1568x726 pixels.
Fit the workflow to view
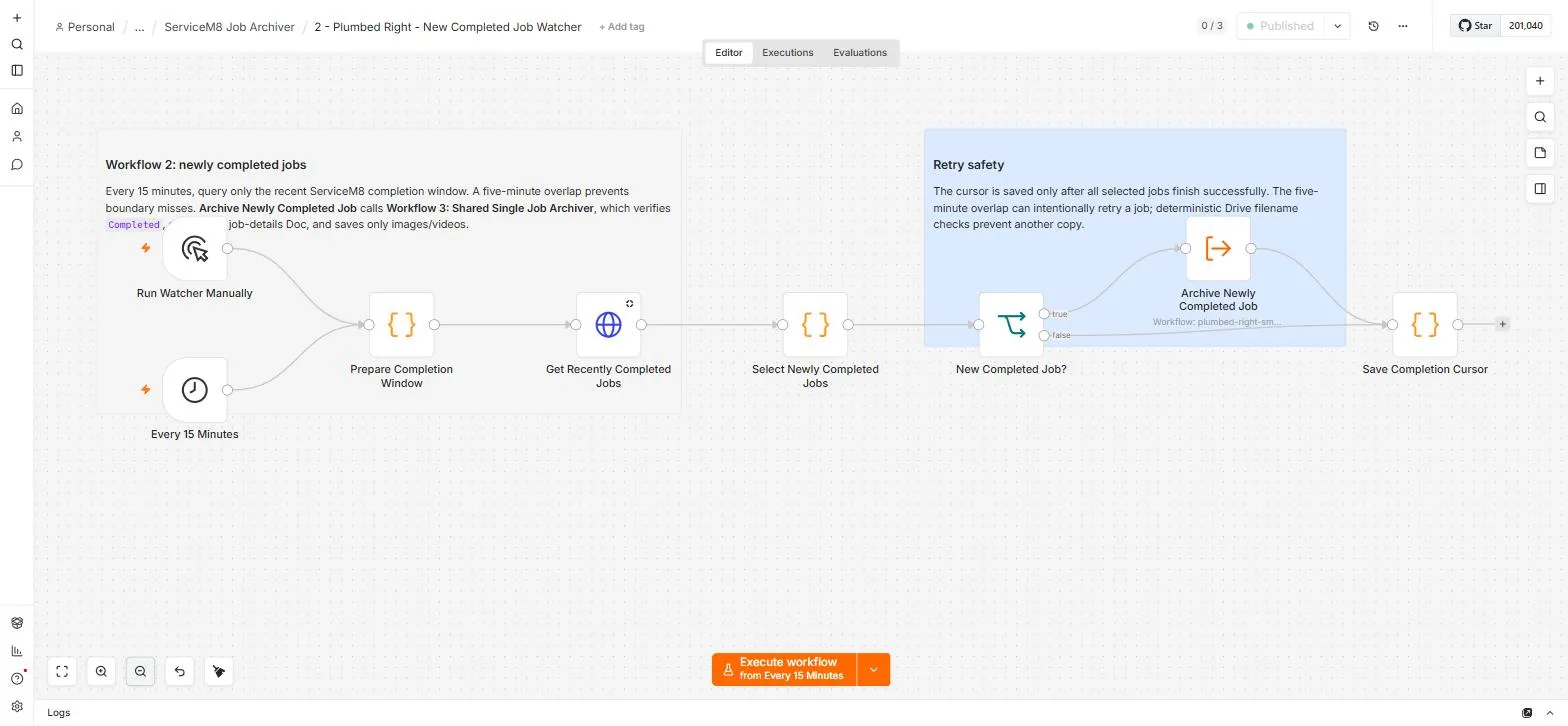point(62,671)
